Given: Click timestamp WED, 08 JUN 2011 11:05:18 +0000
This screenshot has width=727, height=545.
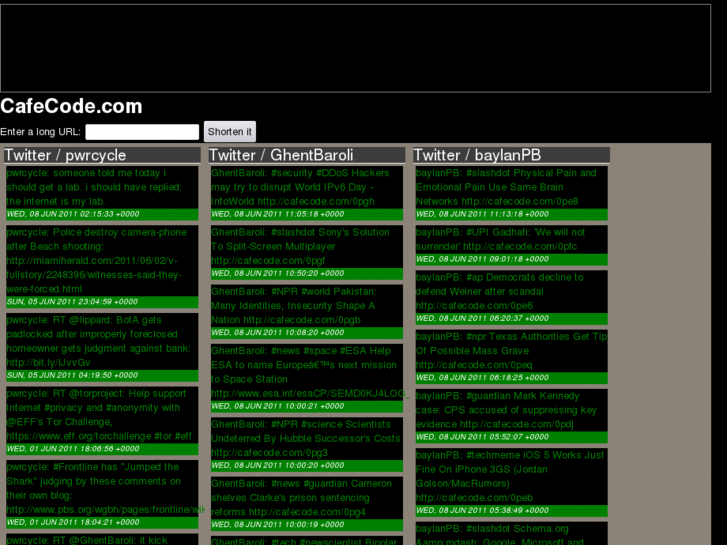Looking at the screenshot, I should 278,214.
